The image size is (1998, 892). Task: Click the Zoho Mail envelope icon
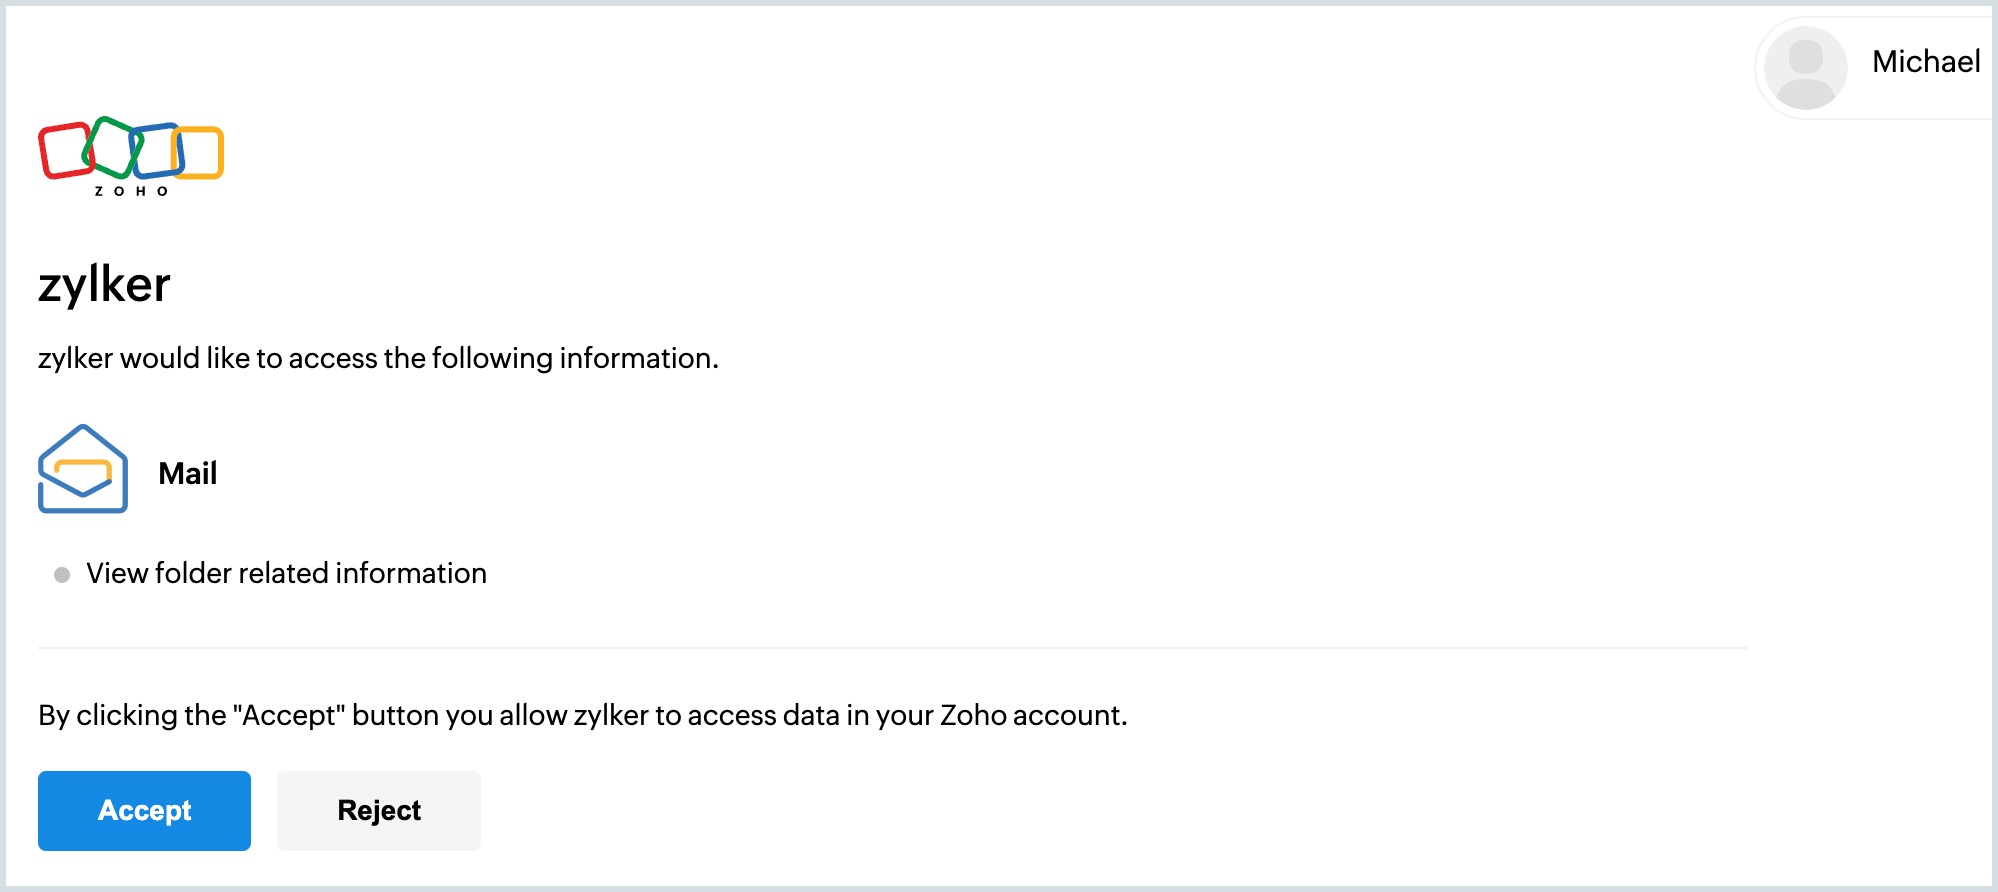(83, 469)
